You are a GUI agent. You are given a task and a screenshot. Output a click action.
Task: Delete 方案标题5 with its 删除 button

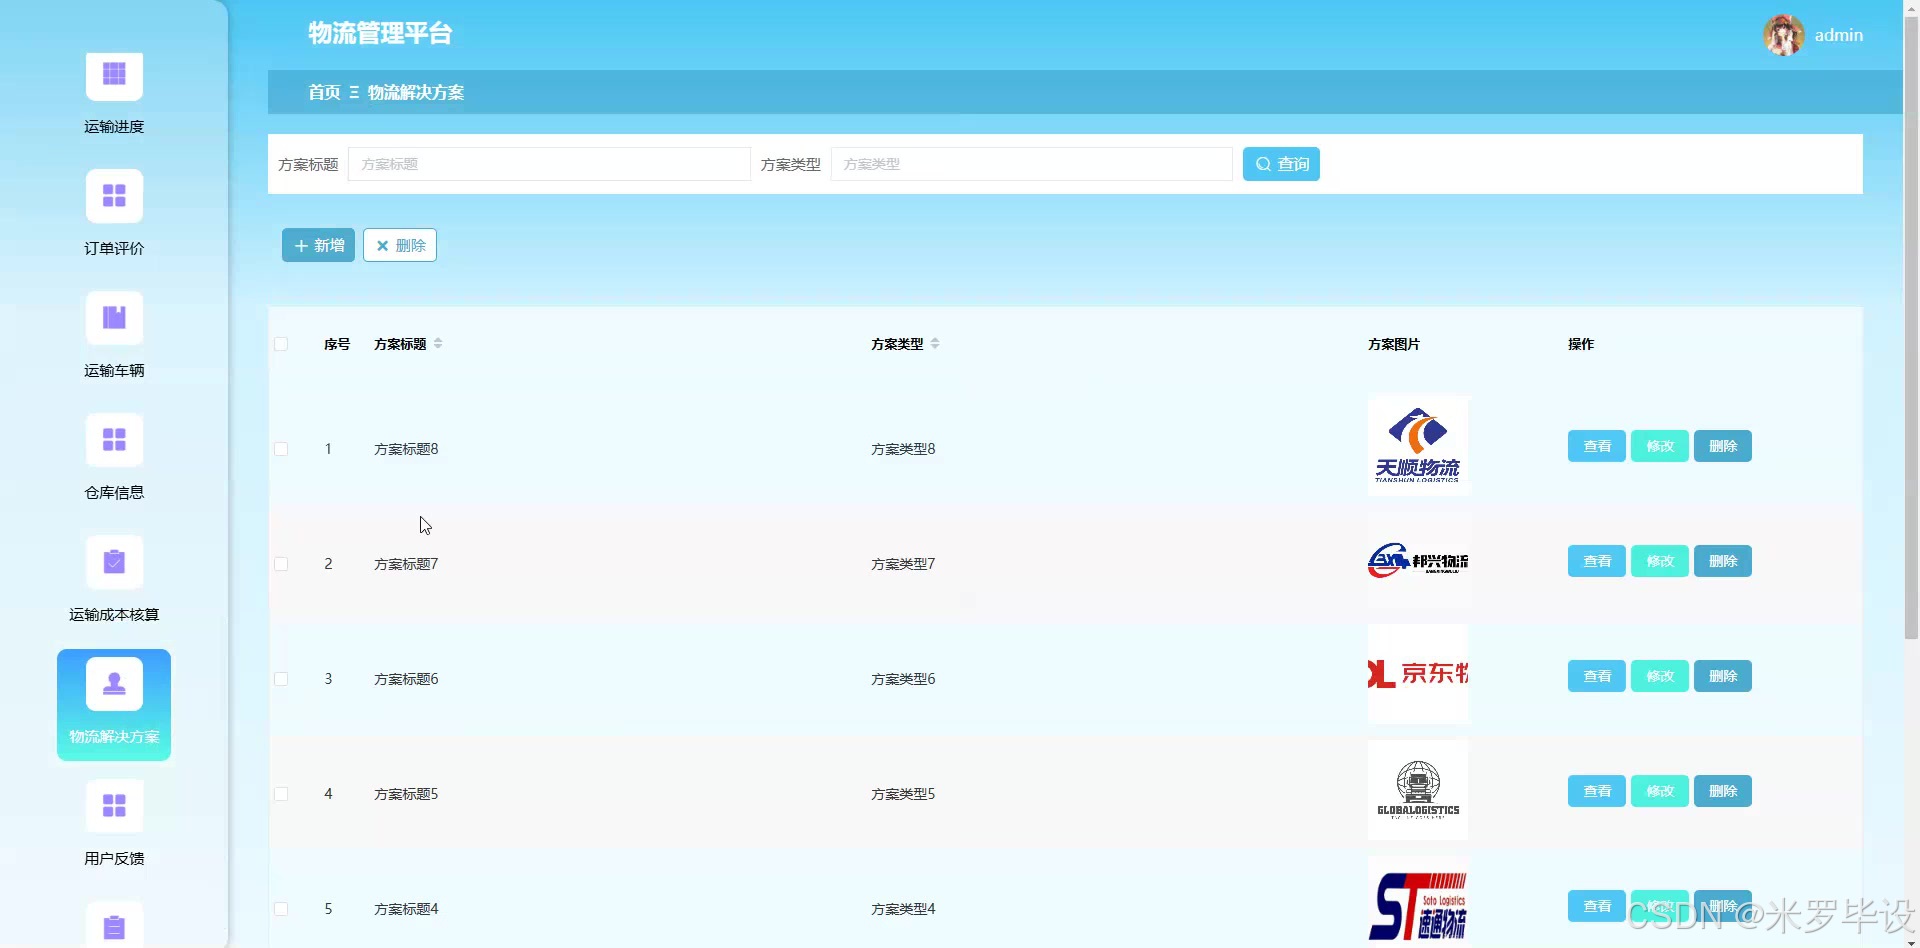tap(1723, 791)
